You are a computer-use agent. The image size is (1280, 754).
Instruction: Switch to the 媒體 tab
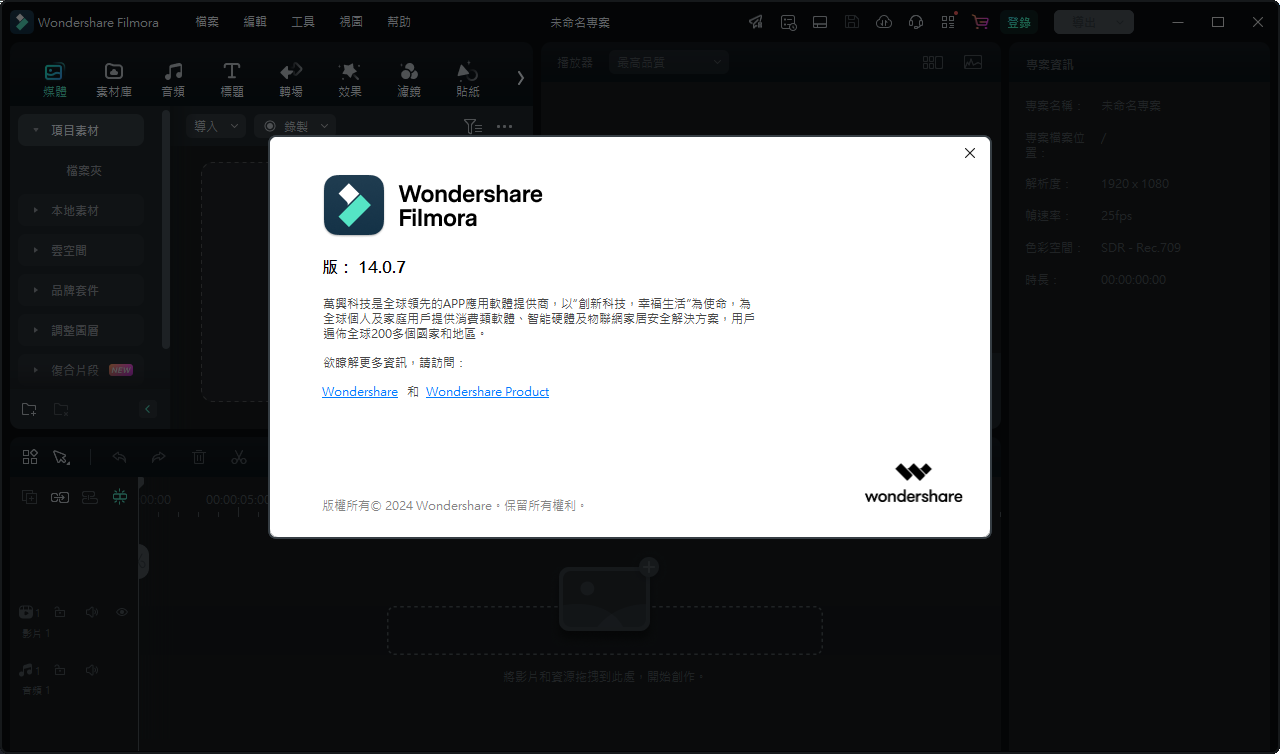point(55,80)
